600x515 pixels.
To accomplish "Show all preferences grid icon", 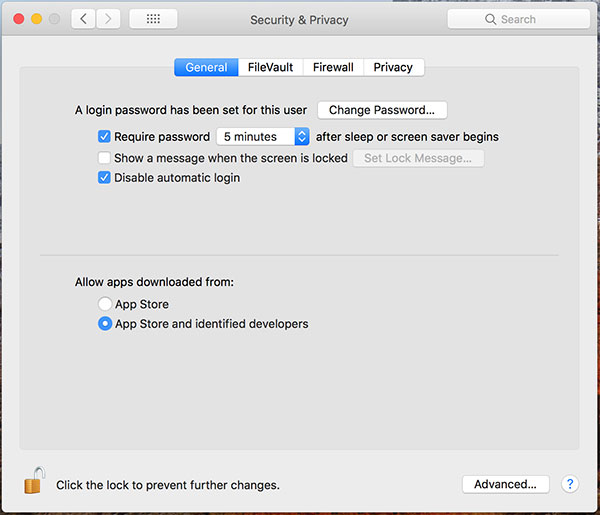I will pos(153,19).
